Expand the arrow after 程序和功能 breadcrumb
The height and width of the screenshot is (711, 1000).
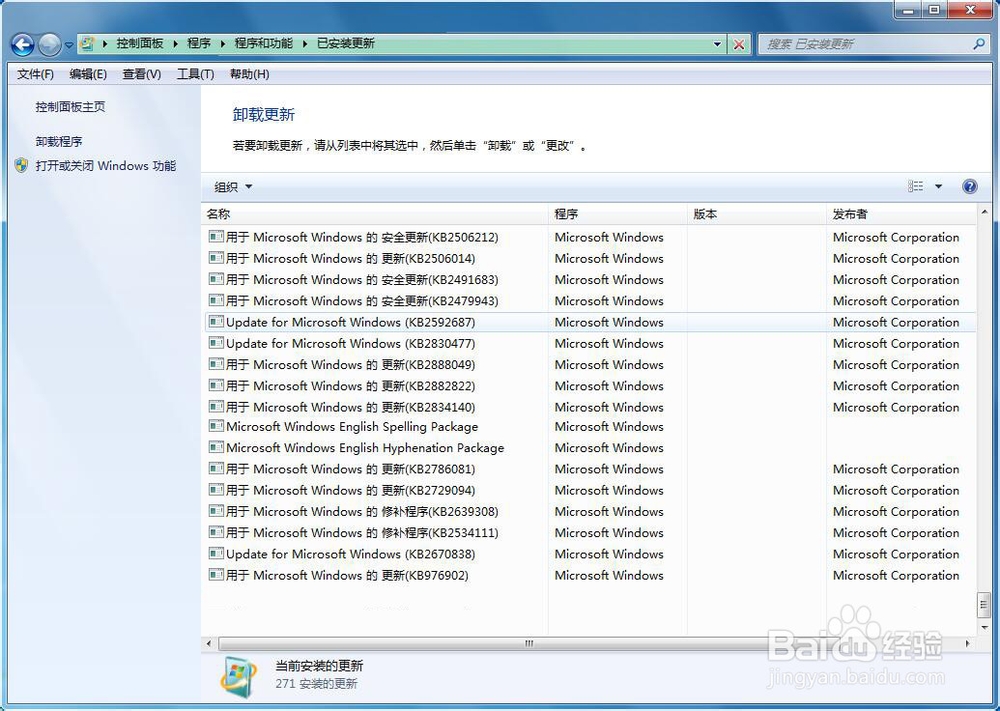click(305, 44)
